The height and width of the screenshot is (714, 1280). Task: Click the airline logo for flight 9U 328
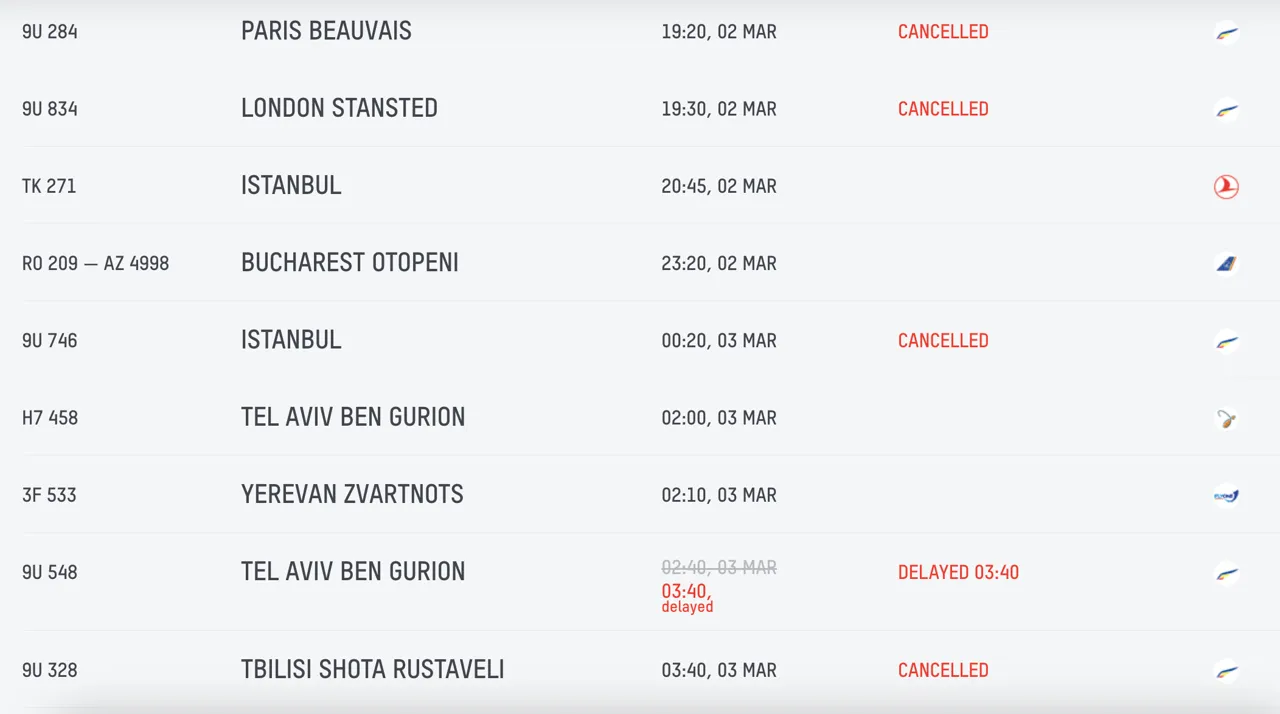click(x=1226, y=670)
